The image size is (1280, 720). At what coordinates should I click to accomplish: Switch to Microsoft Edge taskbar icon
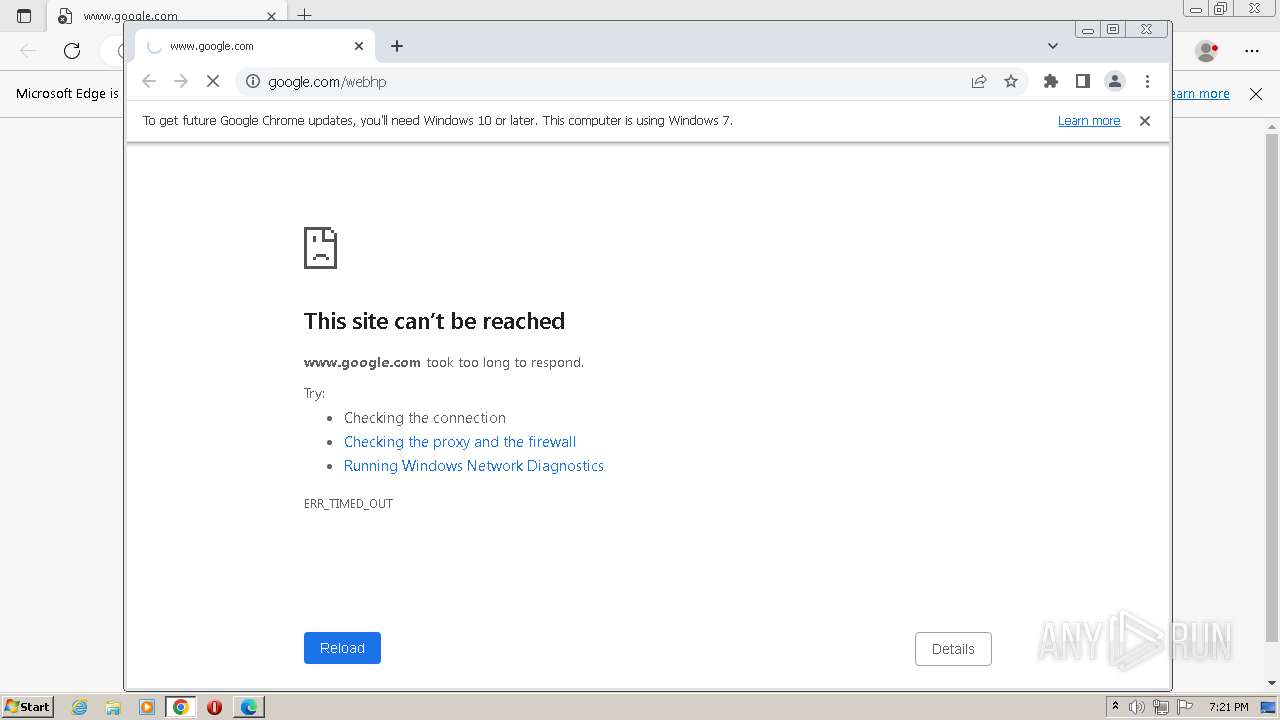pyautogui.click(x=248, y=707)
